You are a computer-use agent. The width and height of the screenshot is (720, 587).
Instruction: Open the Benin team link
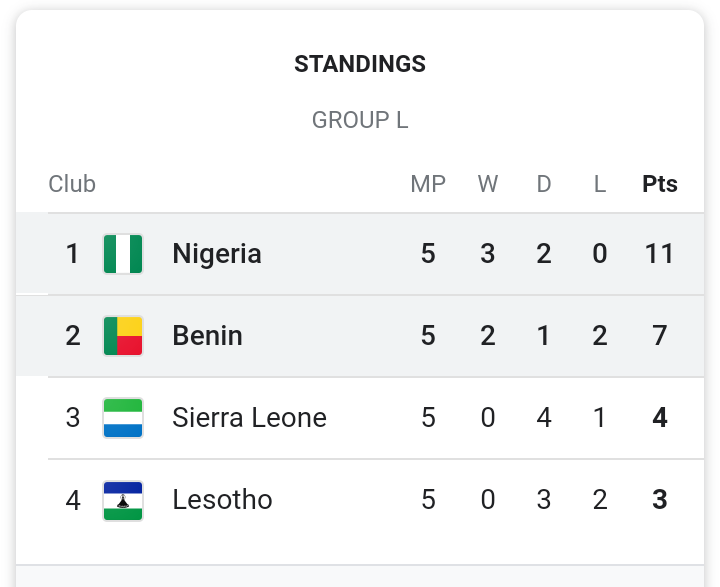(207, 336)
